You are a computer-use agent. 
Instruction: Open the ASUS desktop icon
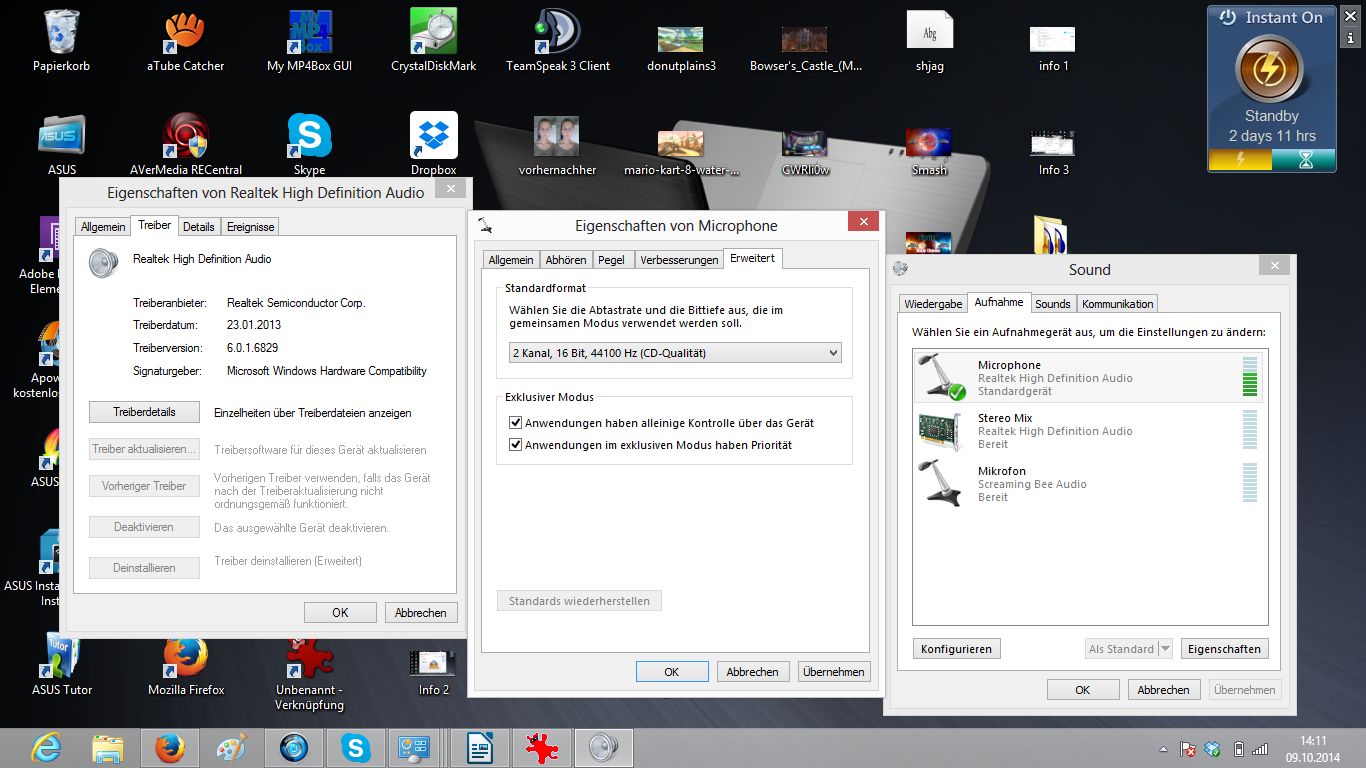[62, 145]
